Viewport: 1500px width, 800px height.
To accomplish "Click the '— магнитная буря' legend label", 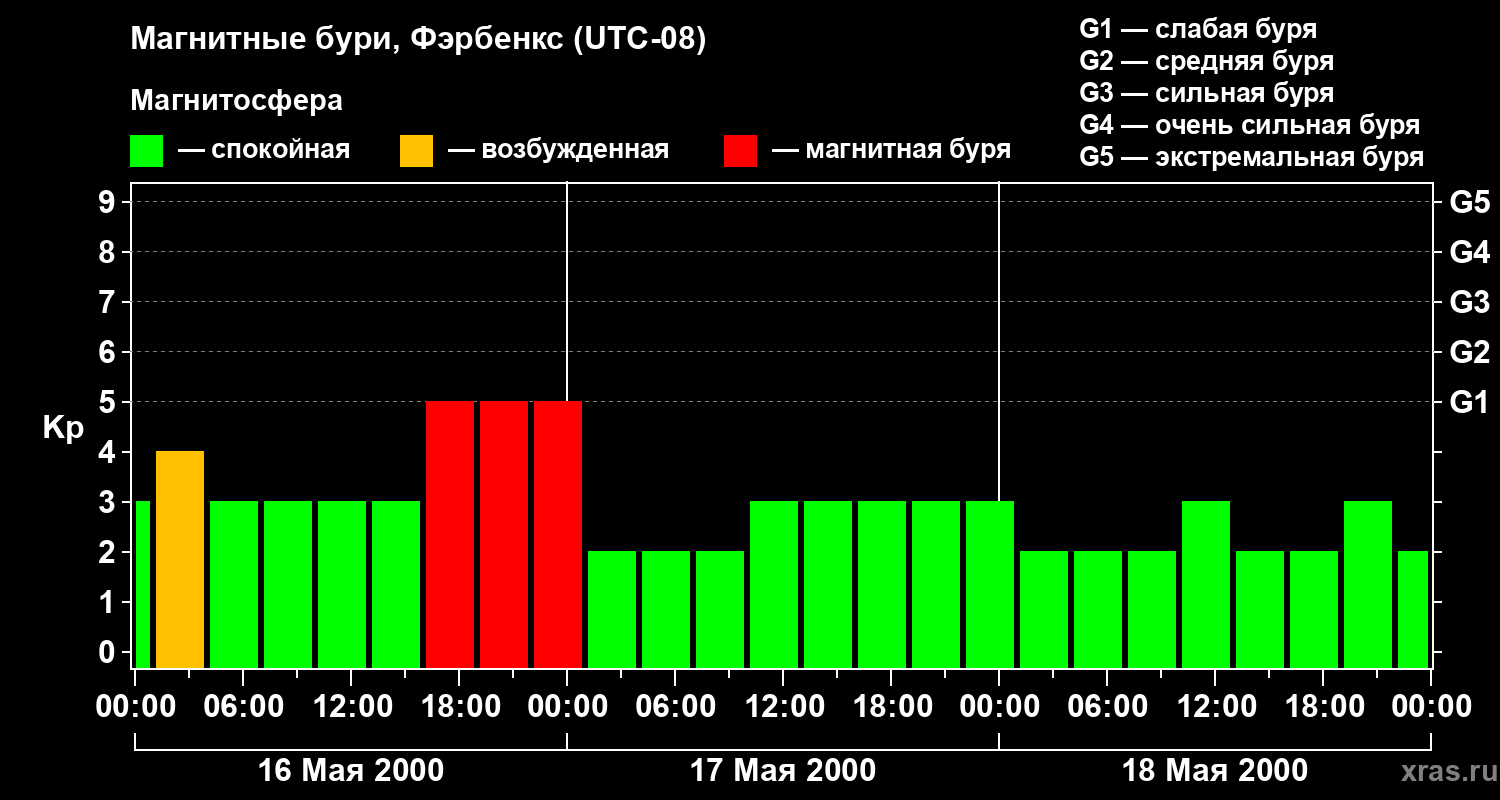I will (x=892, y=150).
